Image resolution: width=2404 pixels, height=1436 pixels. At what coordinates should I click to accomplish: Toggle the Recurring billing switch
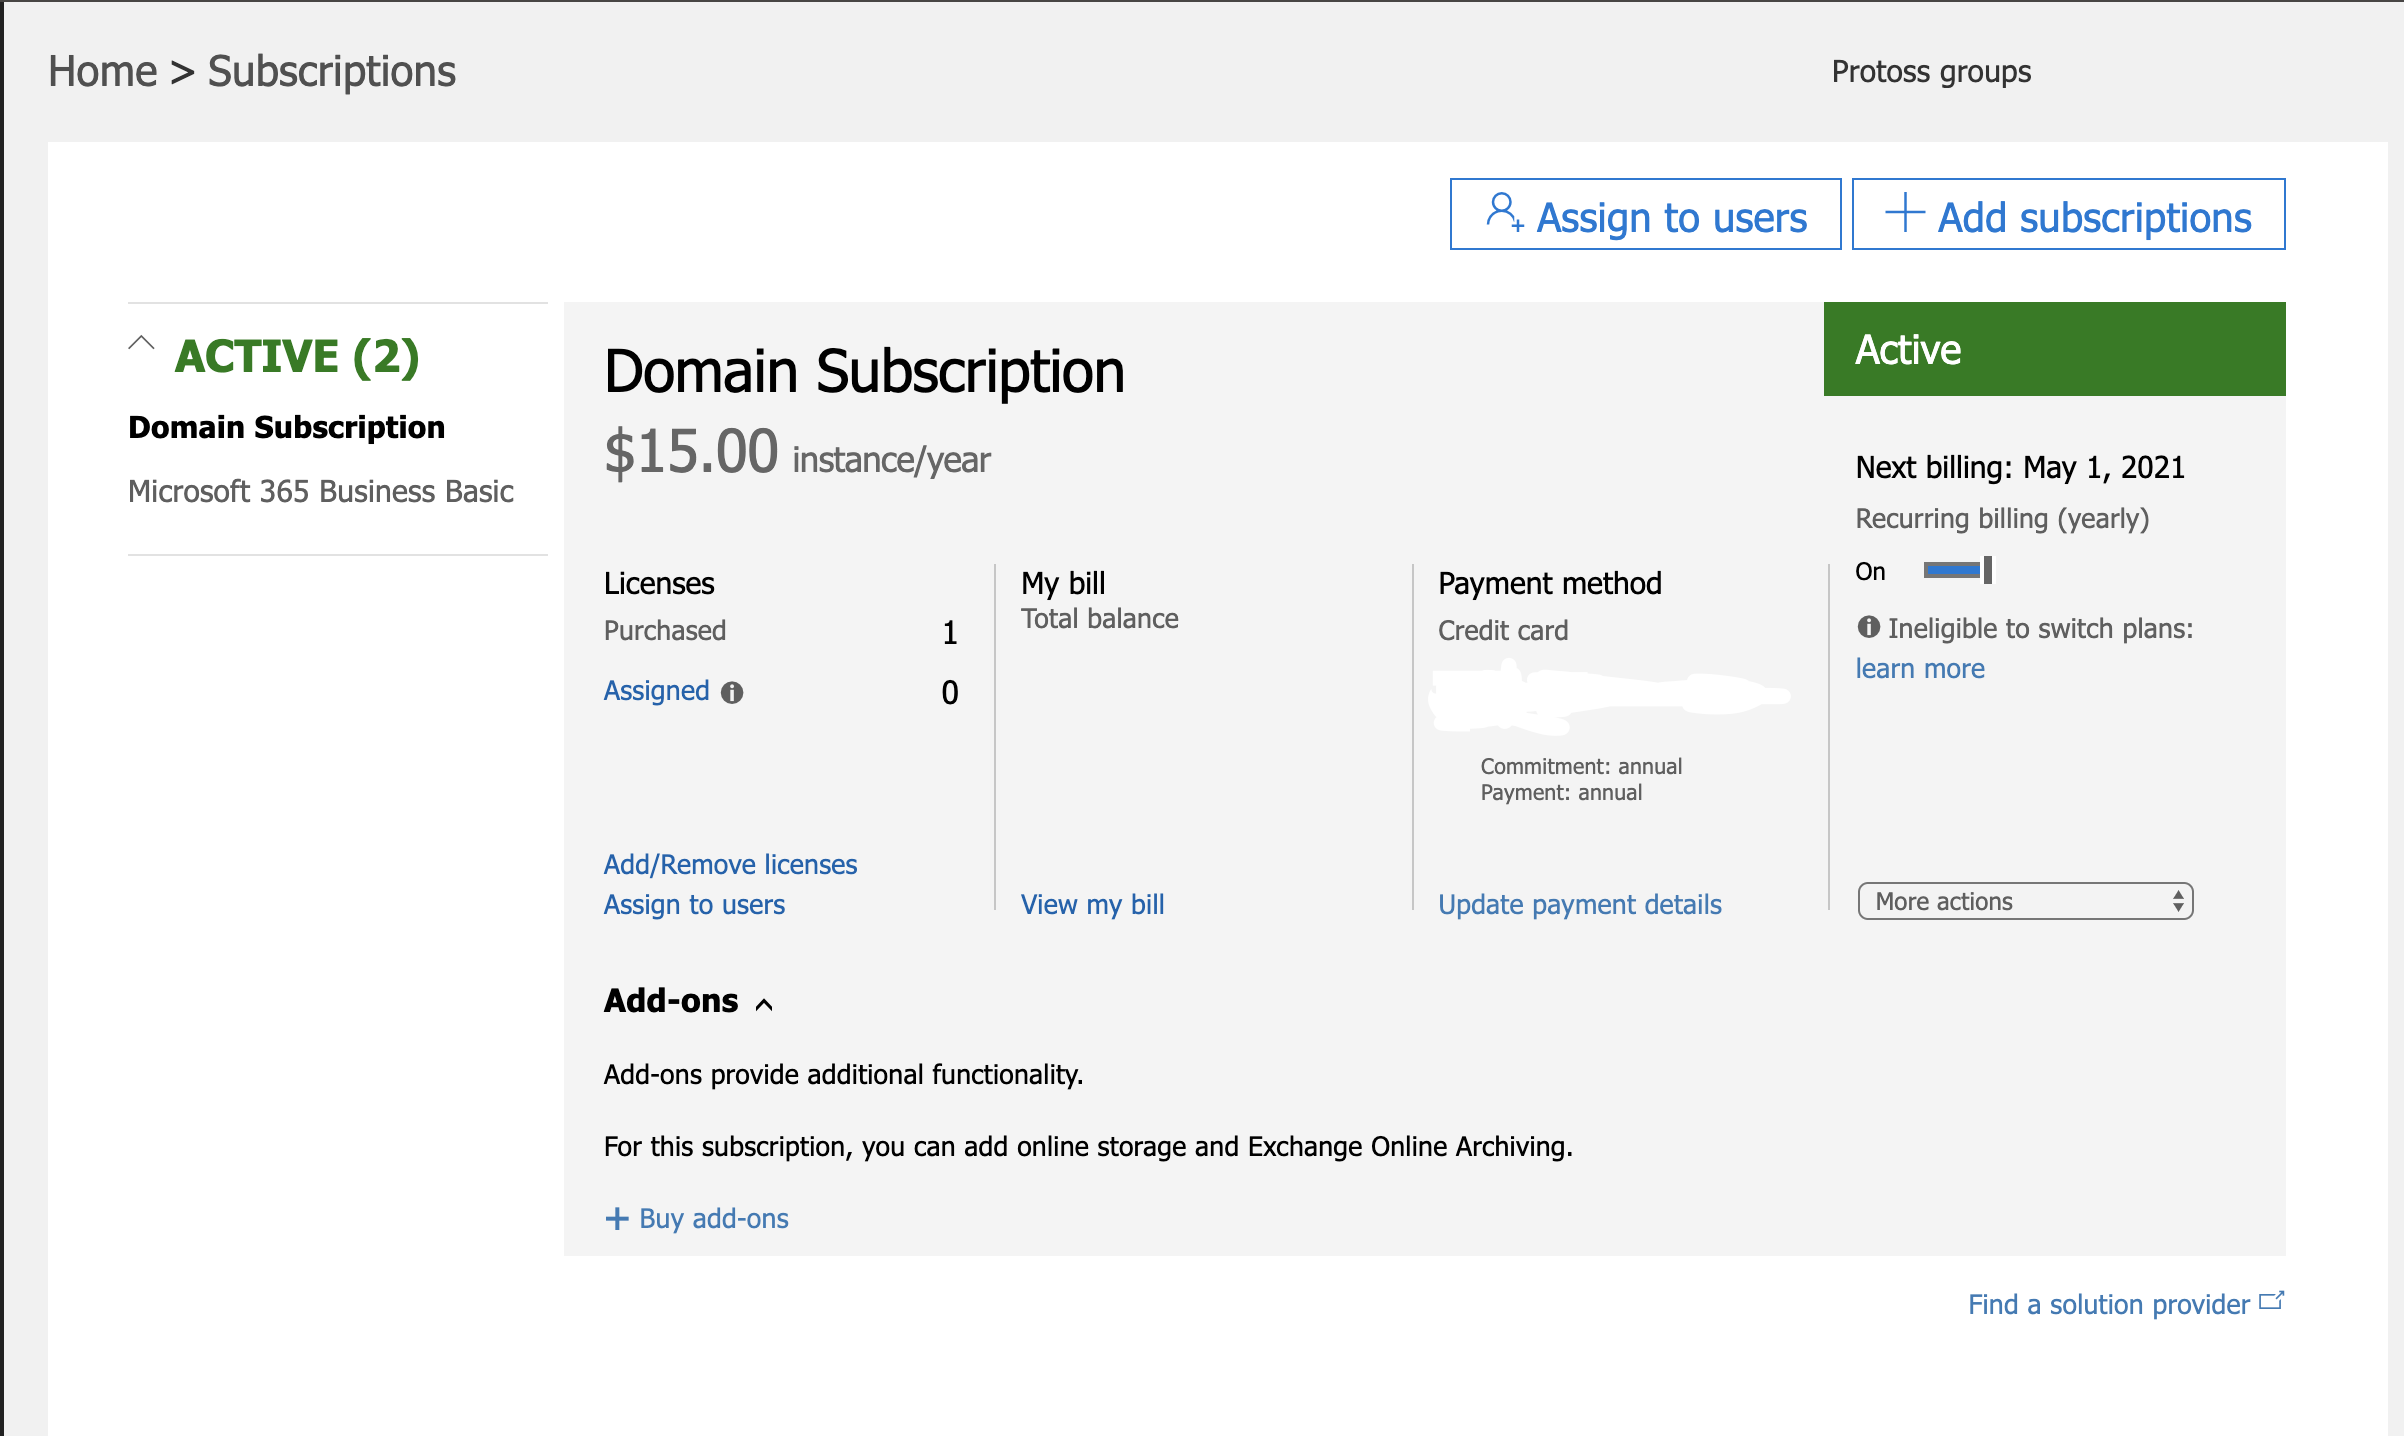1957,570
